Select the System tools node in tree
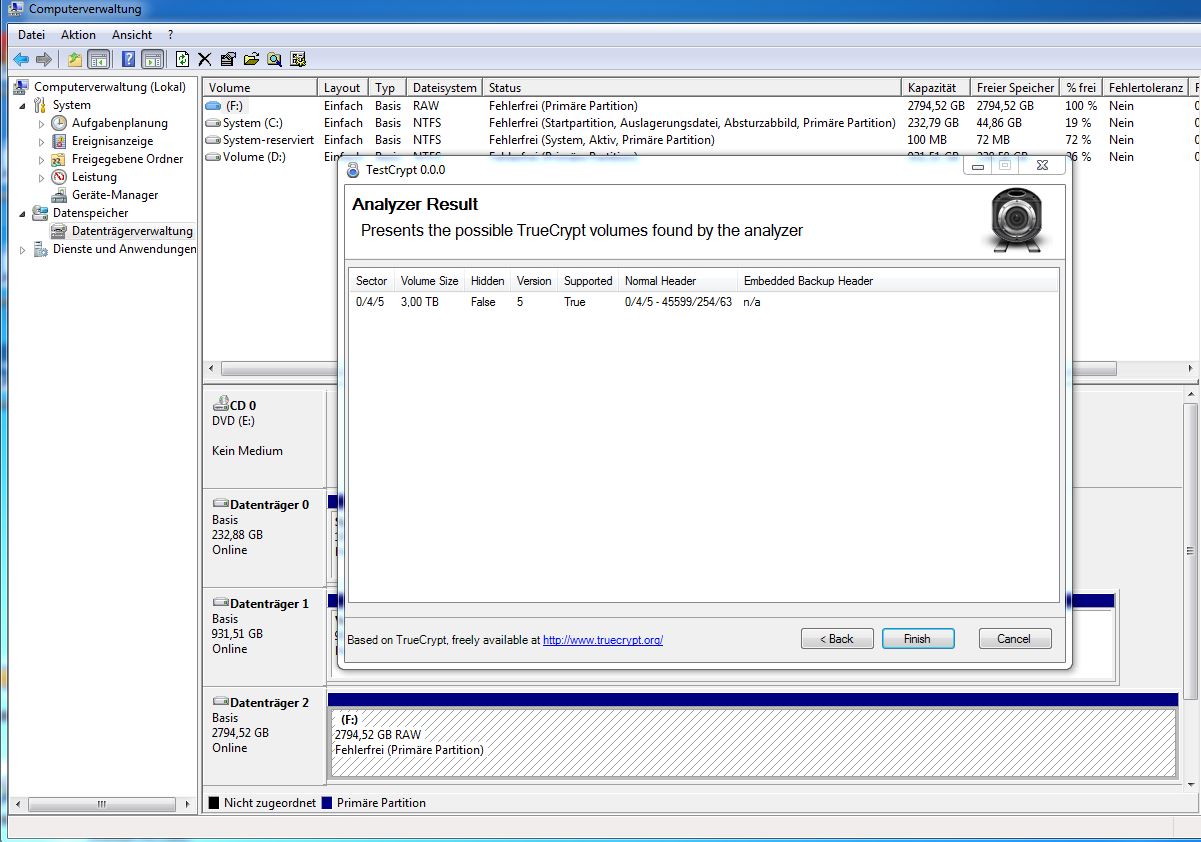Screen dimensions: 1201x842 72,105
